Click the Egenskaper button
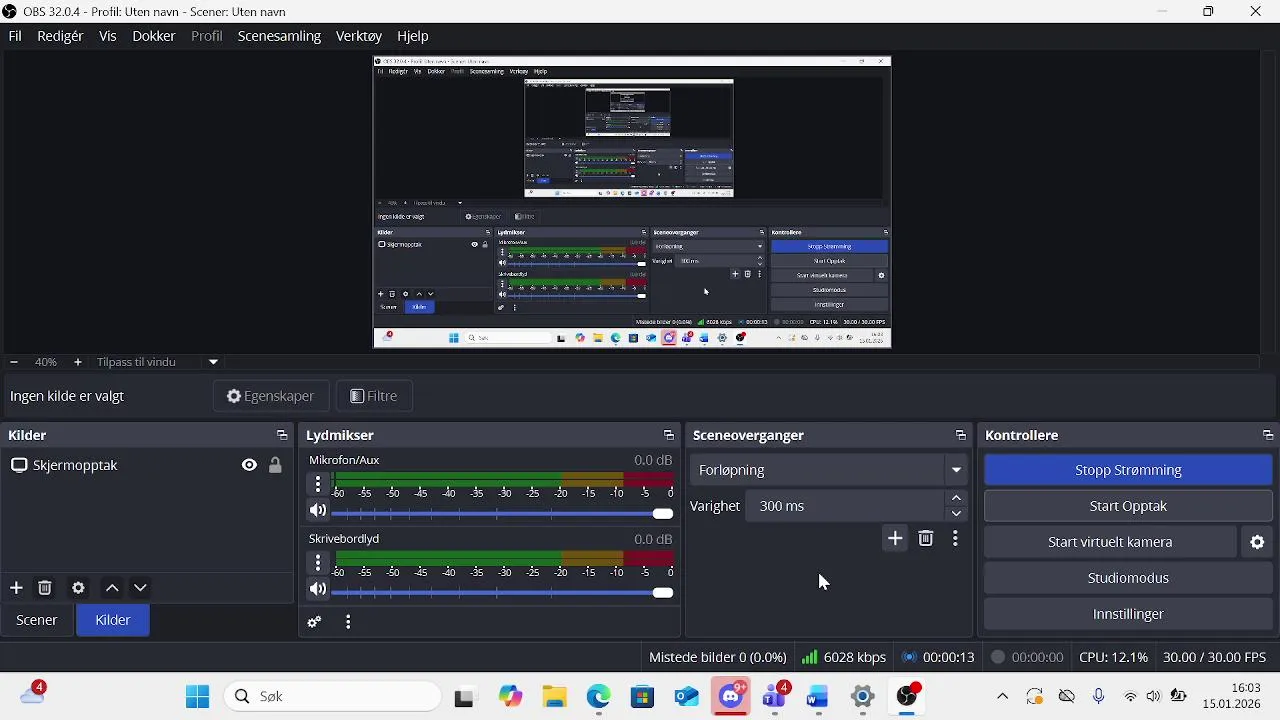Image resolution: width=1280 pixels, height=720 pixels. (271, 396)
